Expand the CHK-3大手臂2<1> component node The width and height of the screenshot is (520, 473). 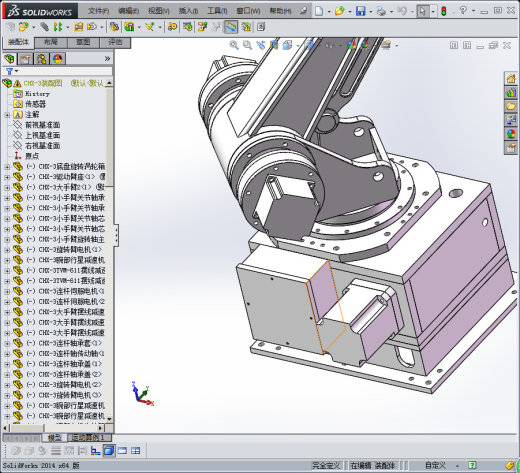coord(7,187)
